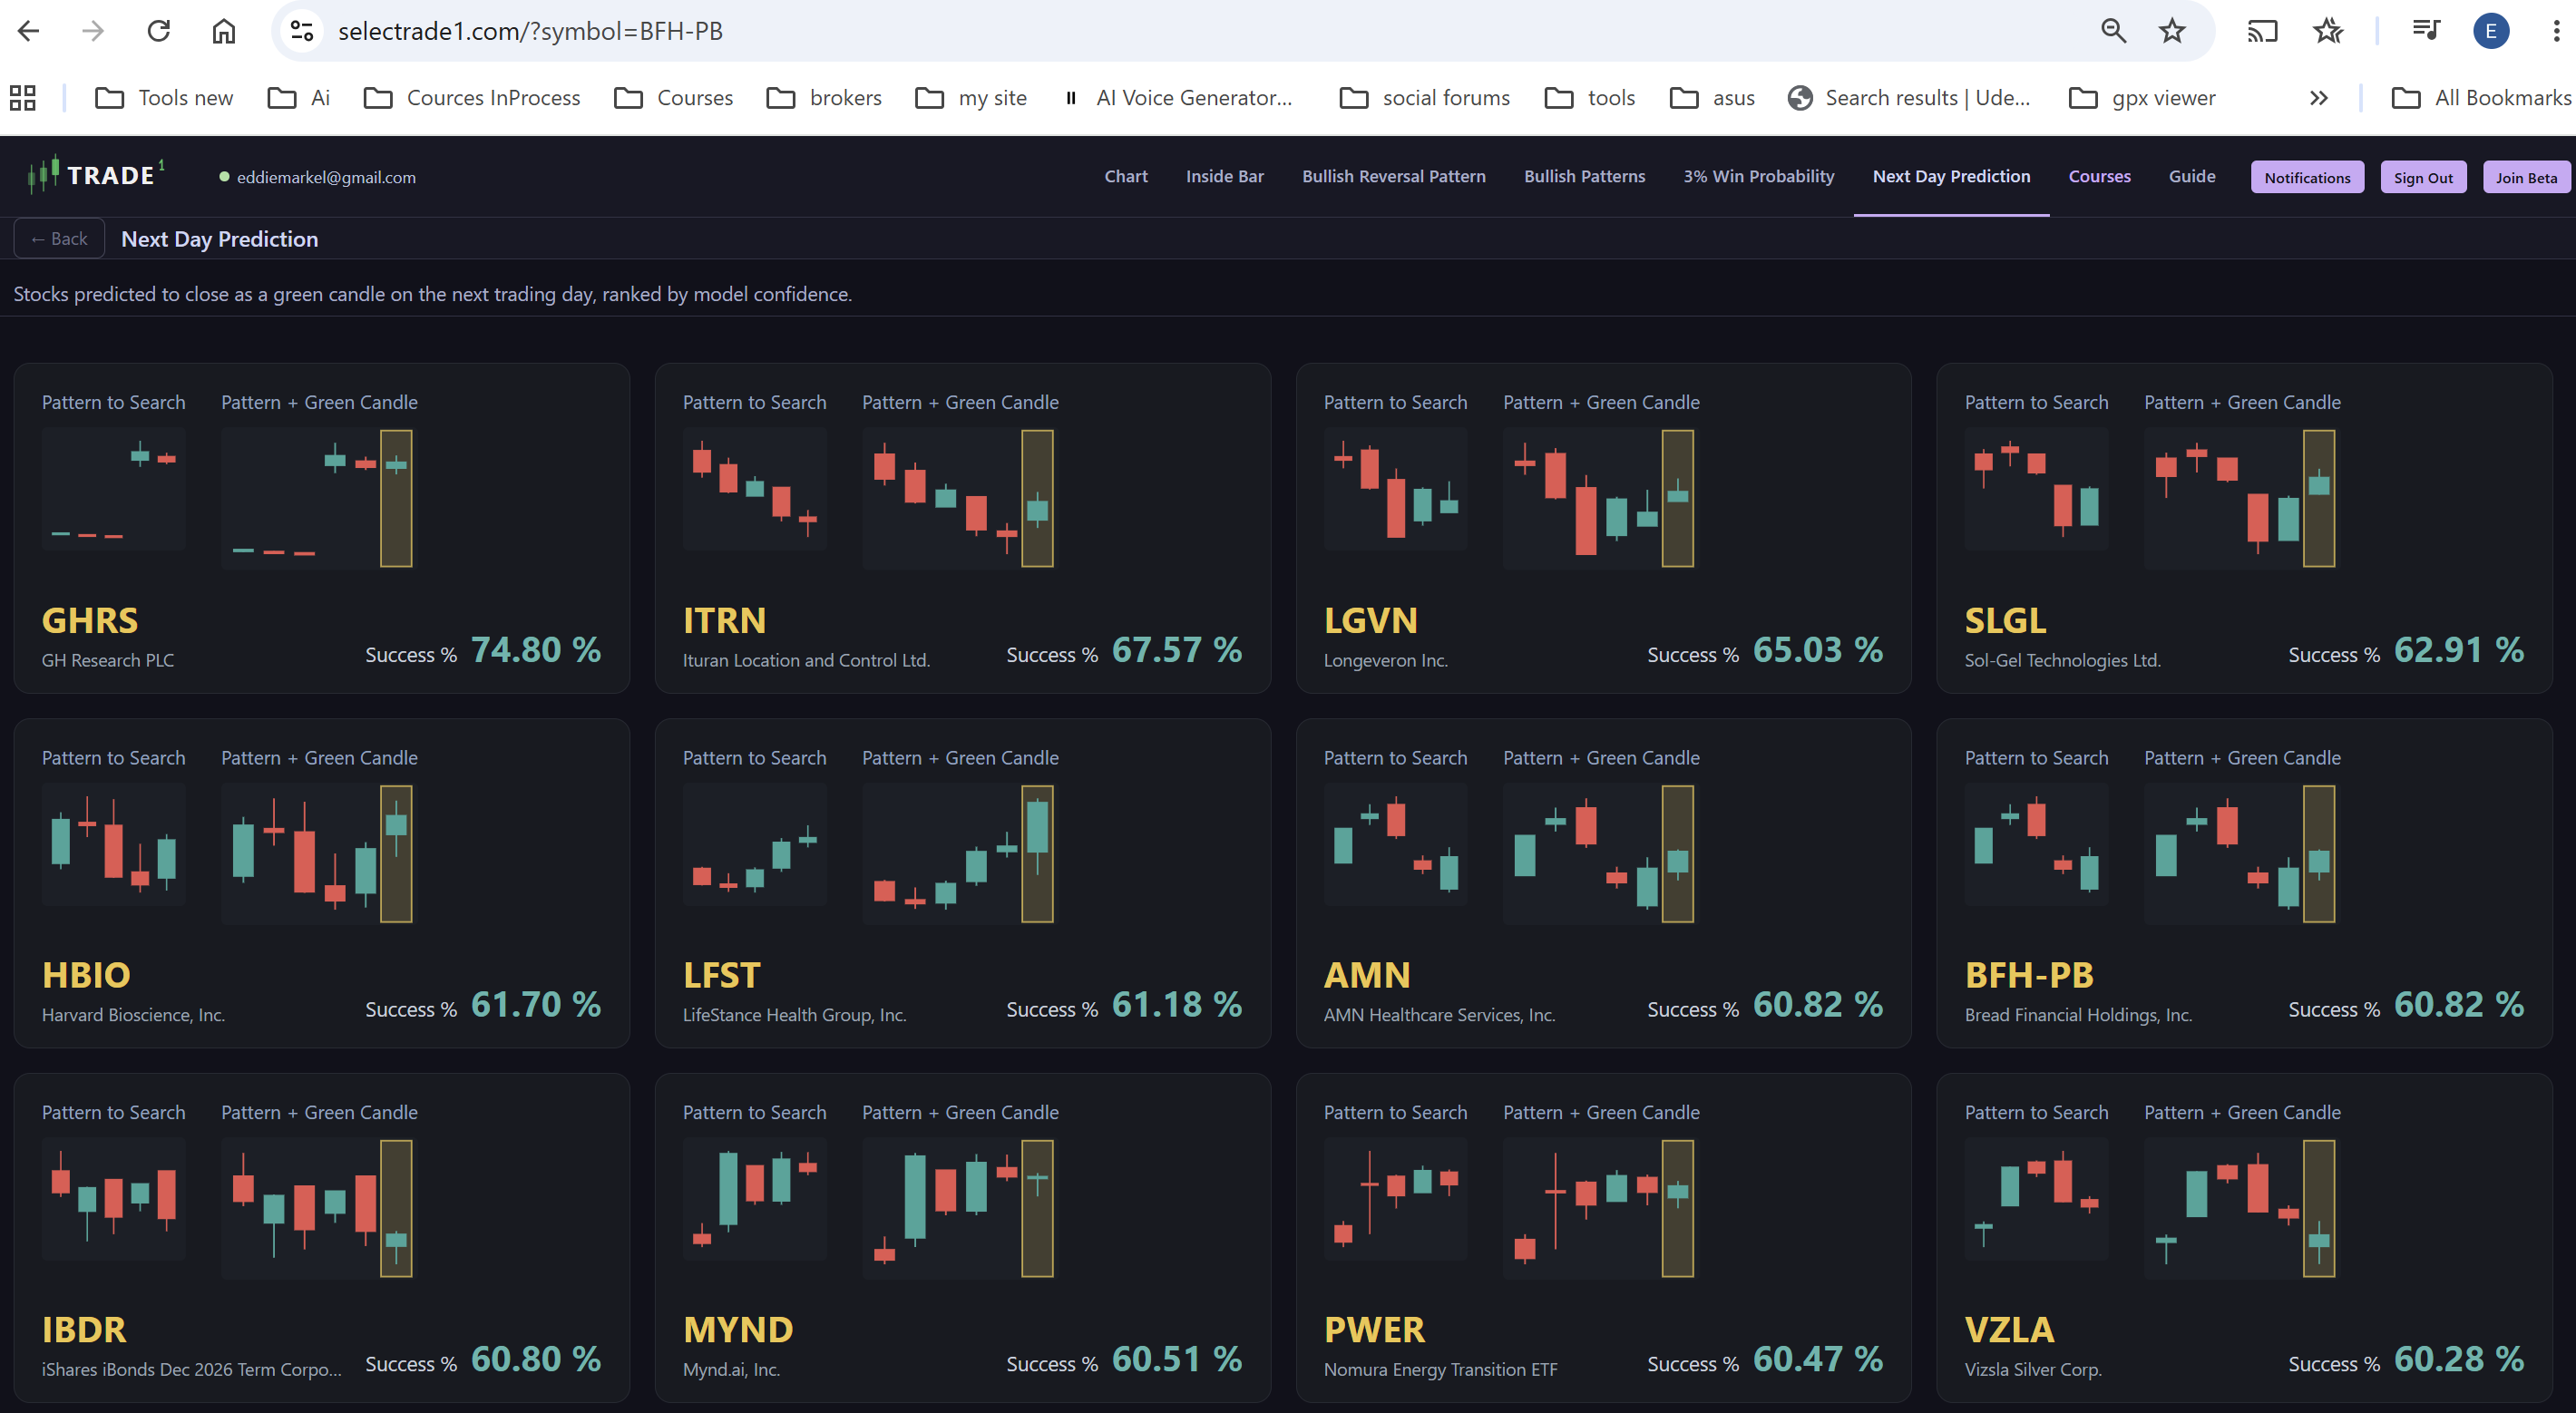The width and height of the screenshot is (2576, 1413).
Task: Open the ITRN Pattern + Green Candle chart
Action: (x=959, y=498)
